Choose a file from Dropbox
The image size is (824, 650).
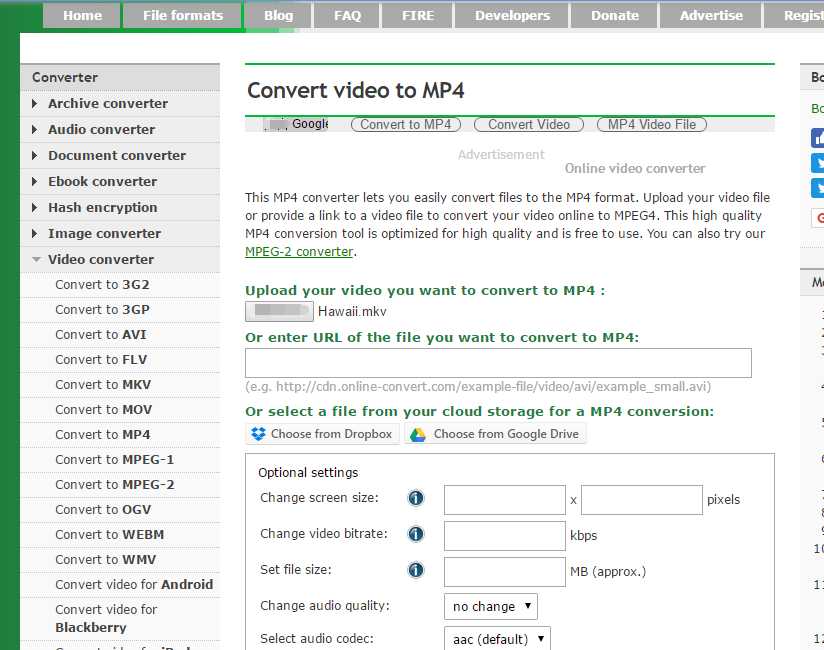(322, 434)
